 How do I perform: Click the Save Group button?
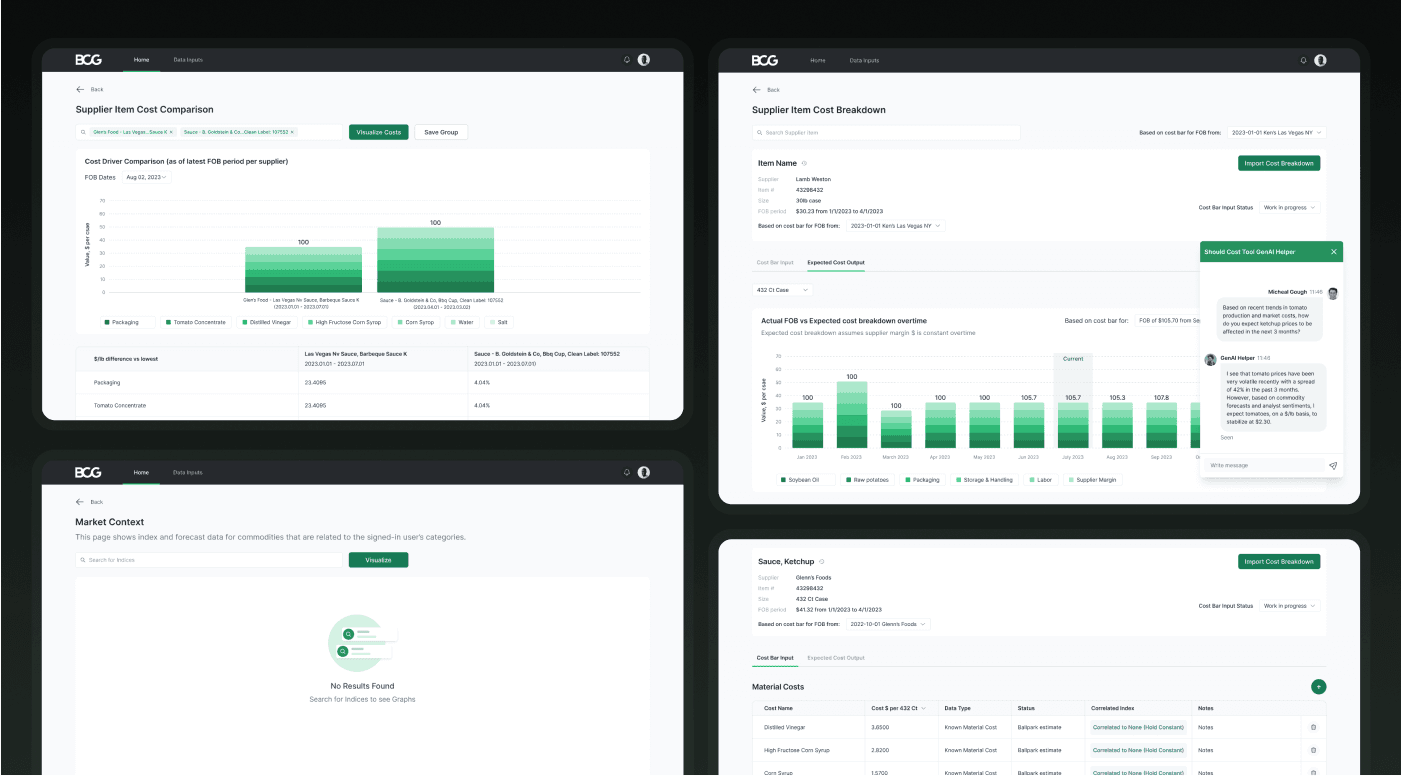point(441,132)
